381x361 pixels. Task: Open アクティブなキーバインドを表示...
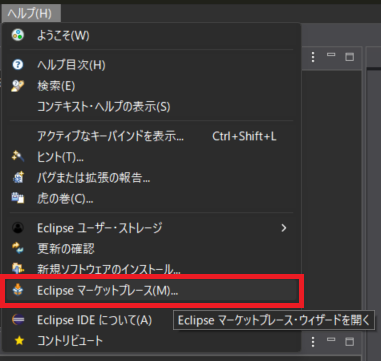(x=152, y=136)
